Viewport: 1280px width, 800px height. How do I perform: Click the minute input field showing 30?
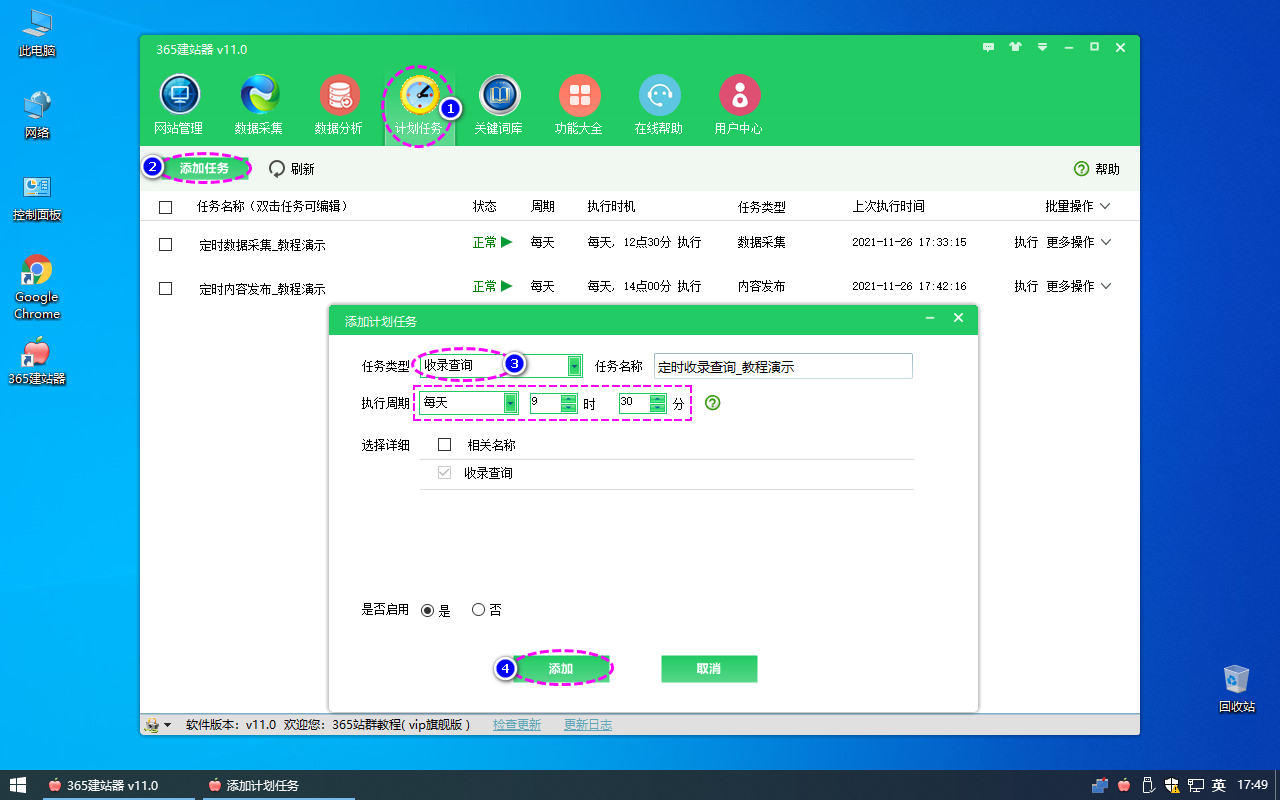click(634, 403)
